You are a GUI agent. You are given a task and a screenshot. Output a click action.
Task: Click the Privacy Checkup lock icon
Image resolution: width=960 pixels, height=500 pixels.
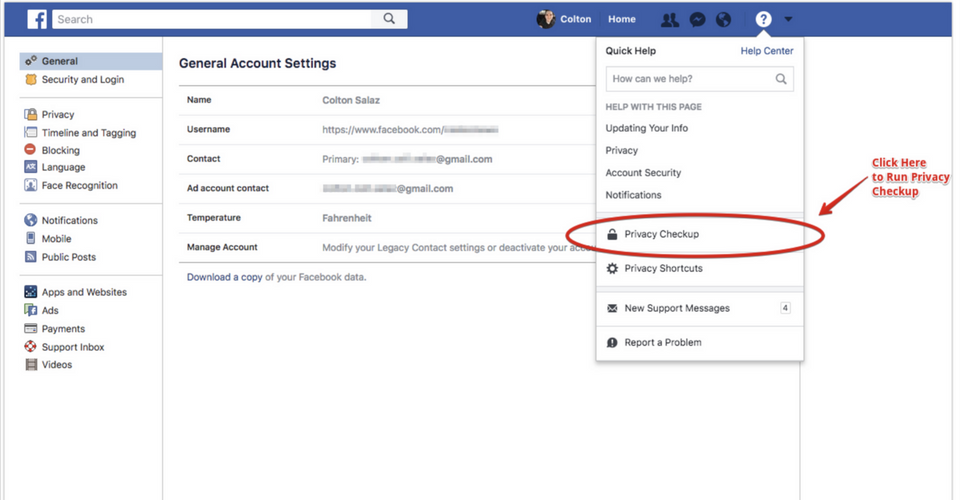pos(612,234)
